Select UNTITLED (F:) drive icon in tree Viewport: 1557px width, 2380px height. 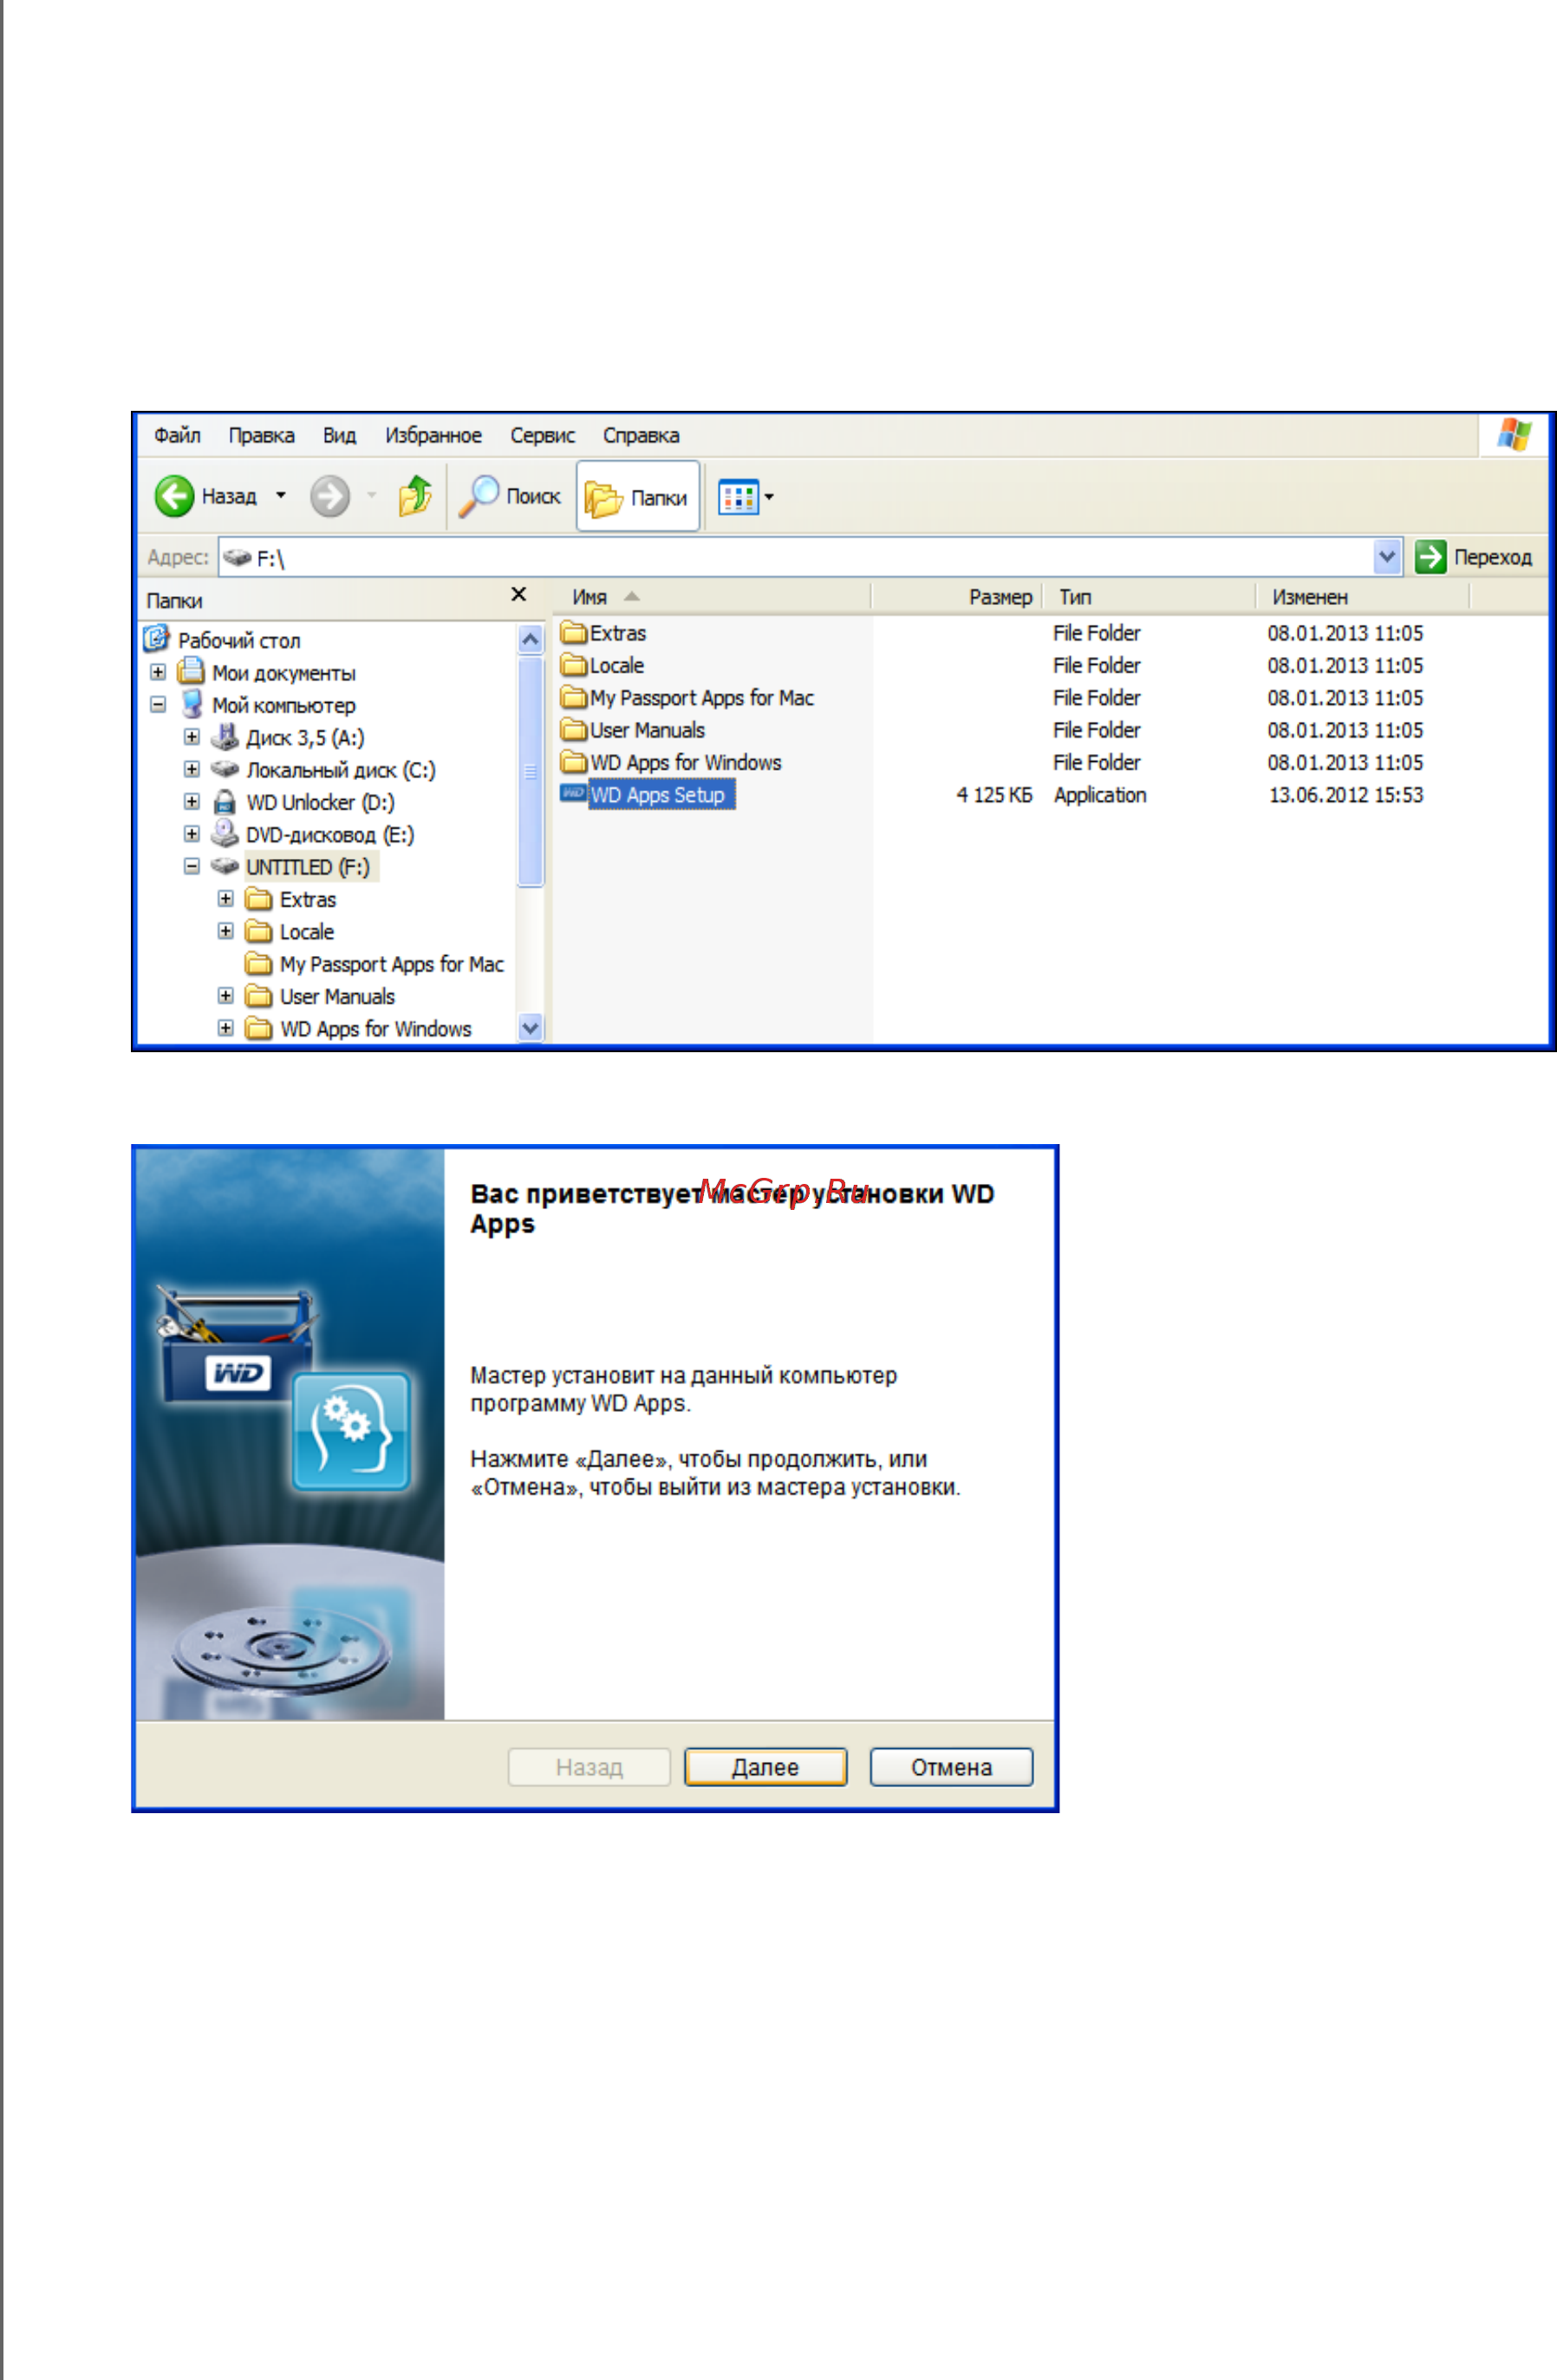(225, 866)
